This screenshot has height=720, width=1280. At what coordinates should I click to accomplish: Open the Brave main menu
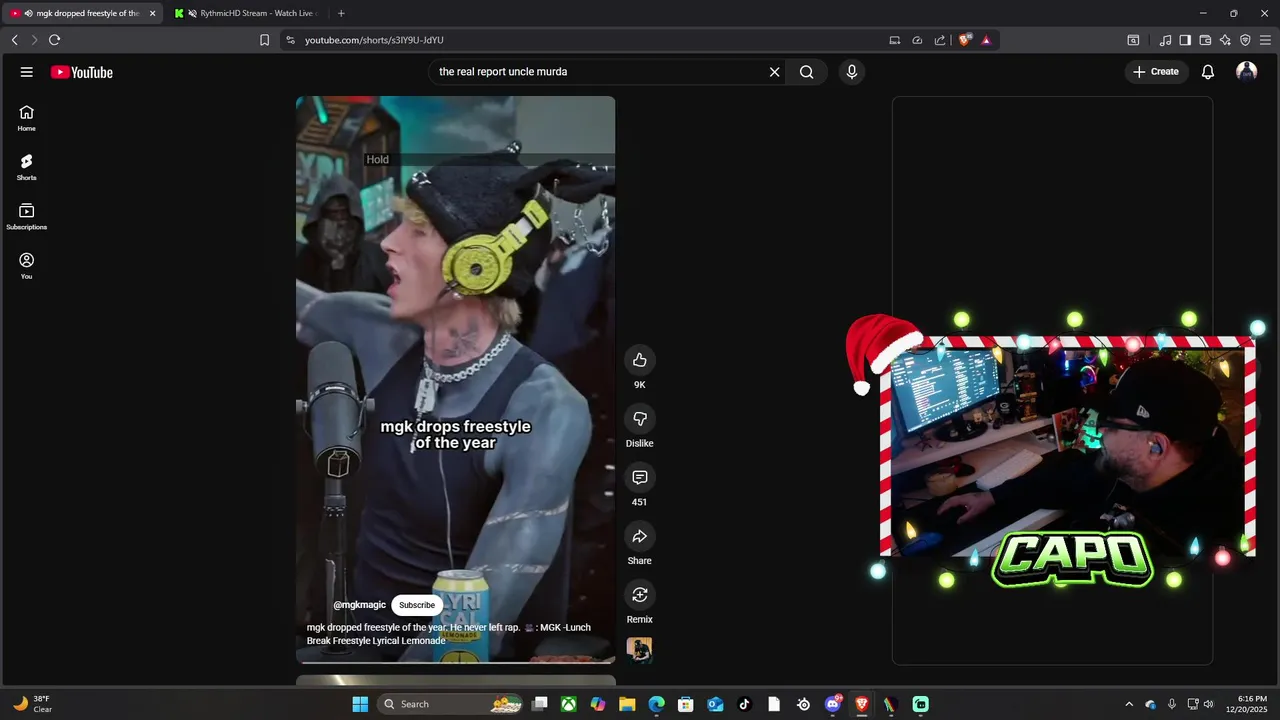[x=1265, y=40]
